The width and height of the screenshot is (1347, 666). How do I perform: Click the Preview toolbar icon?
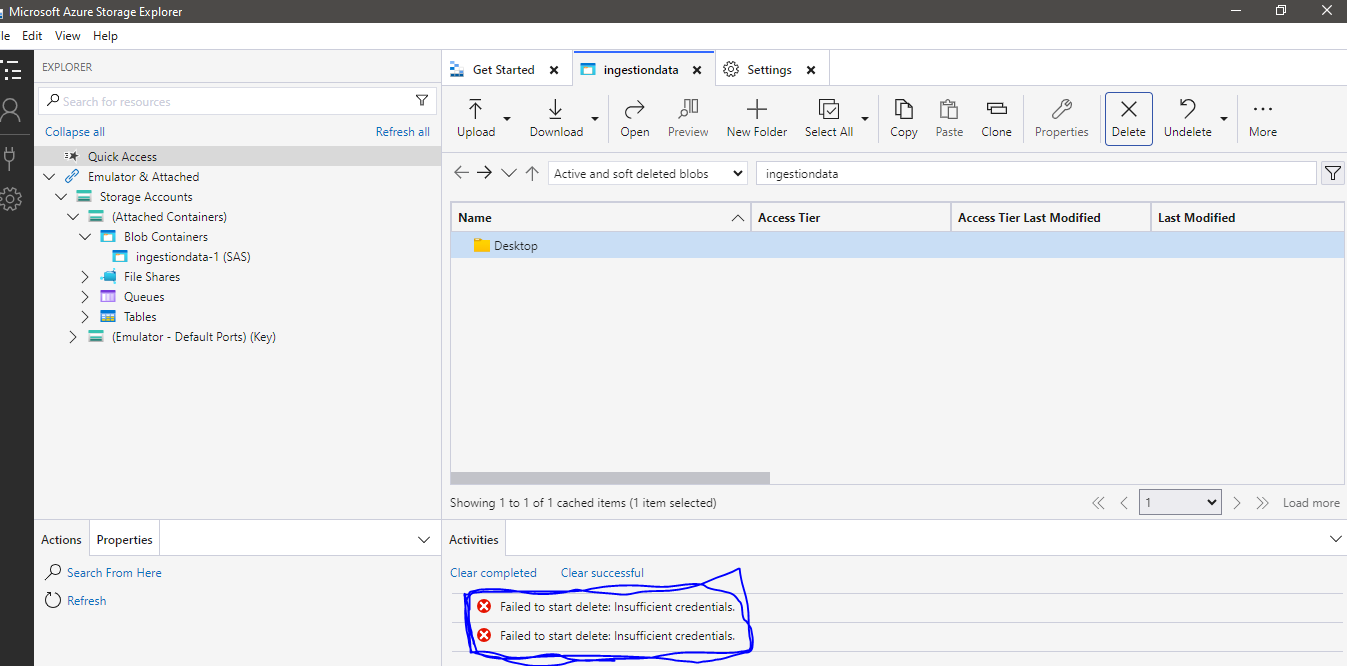tap(688, 118)
